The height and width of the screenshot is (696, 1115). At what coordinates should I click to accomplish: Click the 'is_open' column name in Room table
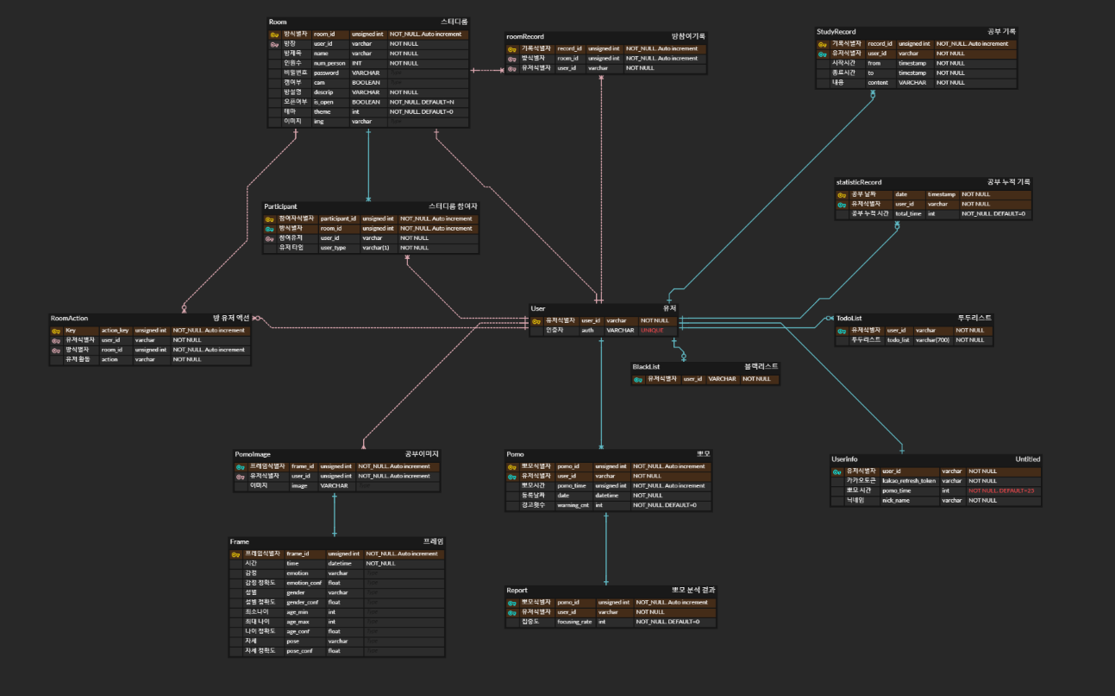[324, 102]
